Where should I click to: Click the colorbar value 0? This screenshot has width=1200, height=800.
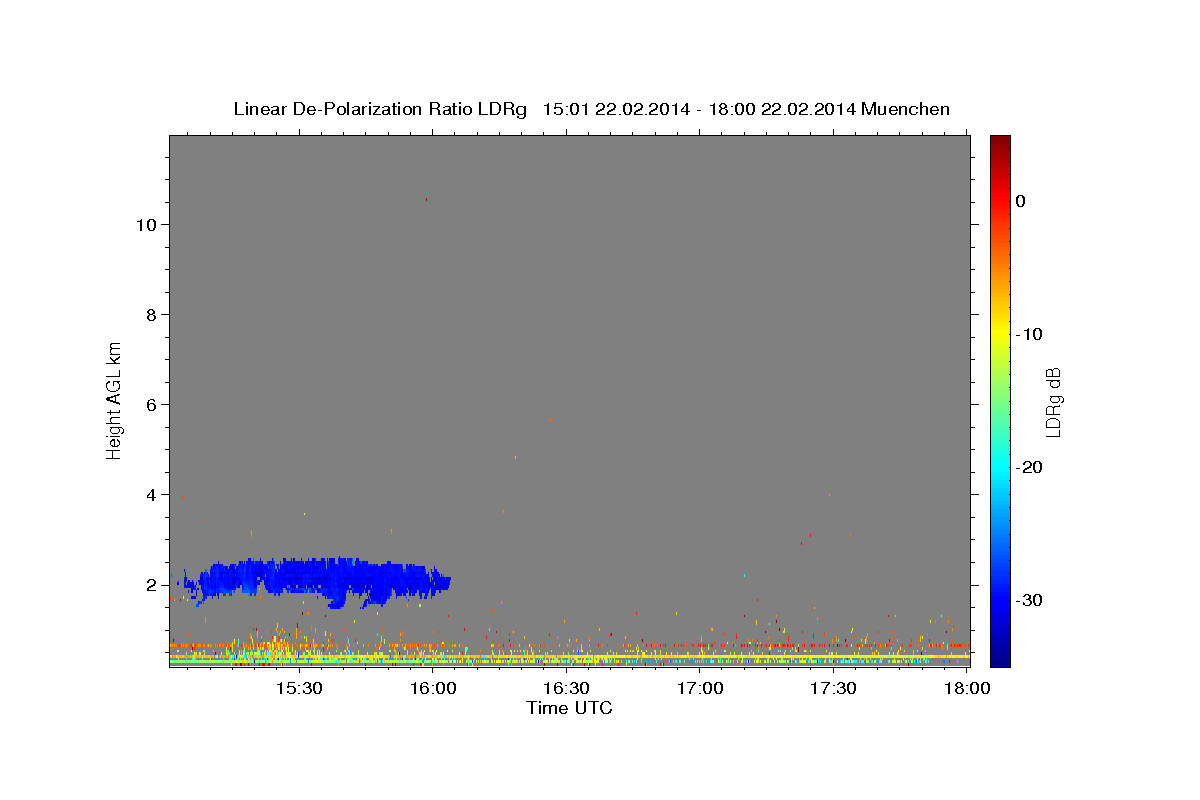click(x=1021, y=201)
